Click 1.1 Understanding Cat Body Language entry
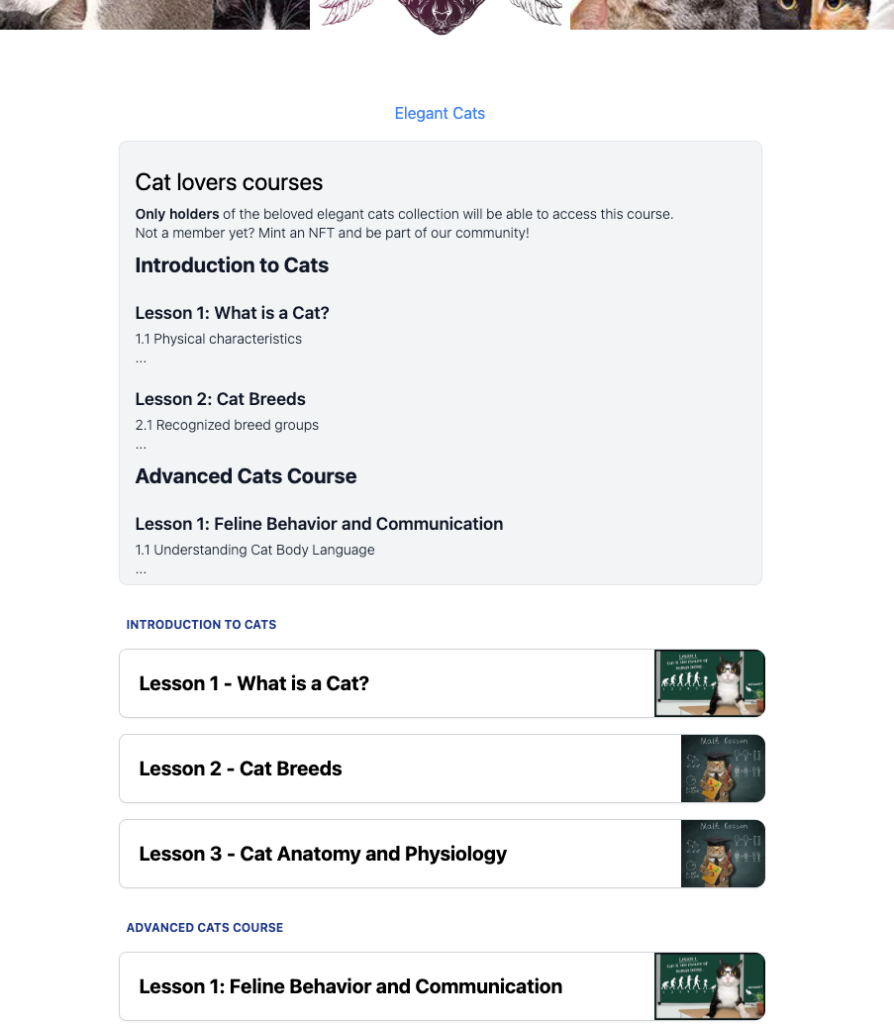The width and height of the screenshot is (894, 1024). 255,549
